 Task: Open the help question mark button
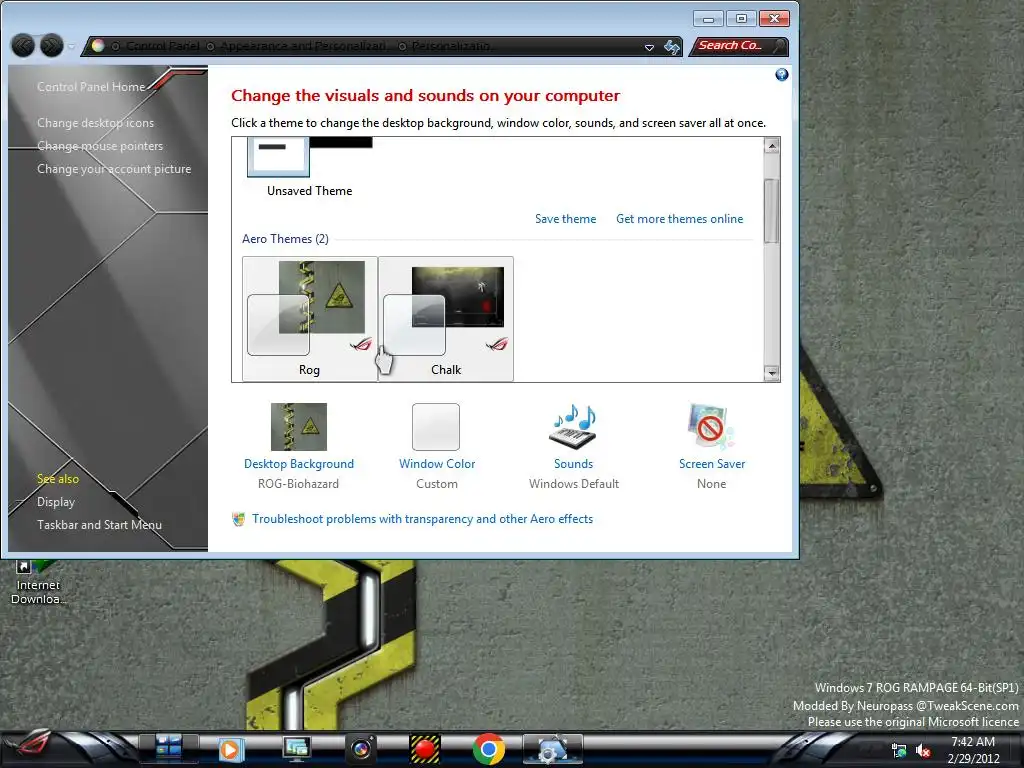(781, 74)
